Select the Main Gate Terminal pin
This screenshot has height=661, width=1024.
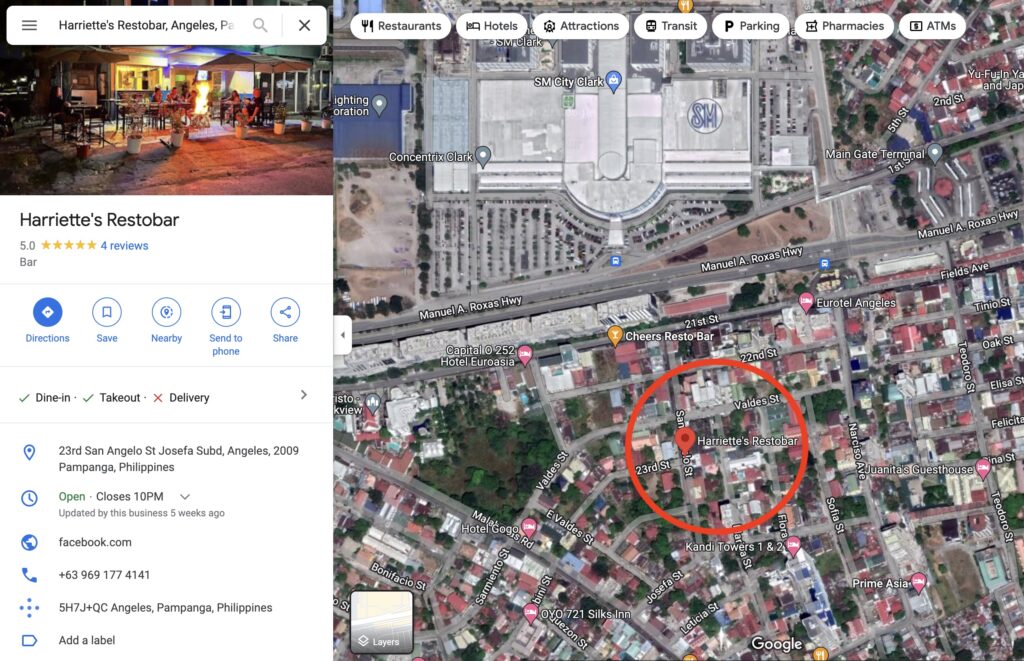(935, 153)
